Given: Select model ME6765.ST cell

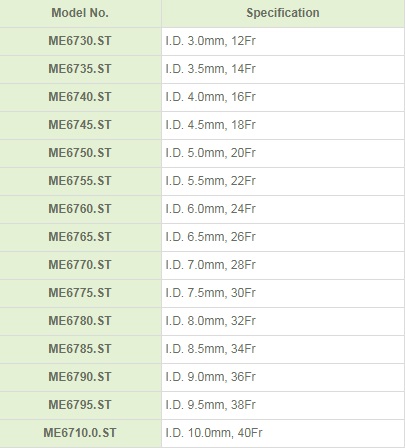Looking at the screenshot, I should 80,237.
